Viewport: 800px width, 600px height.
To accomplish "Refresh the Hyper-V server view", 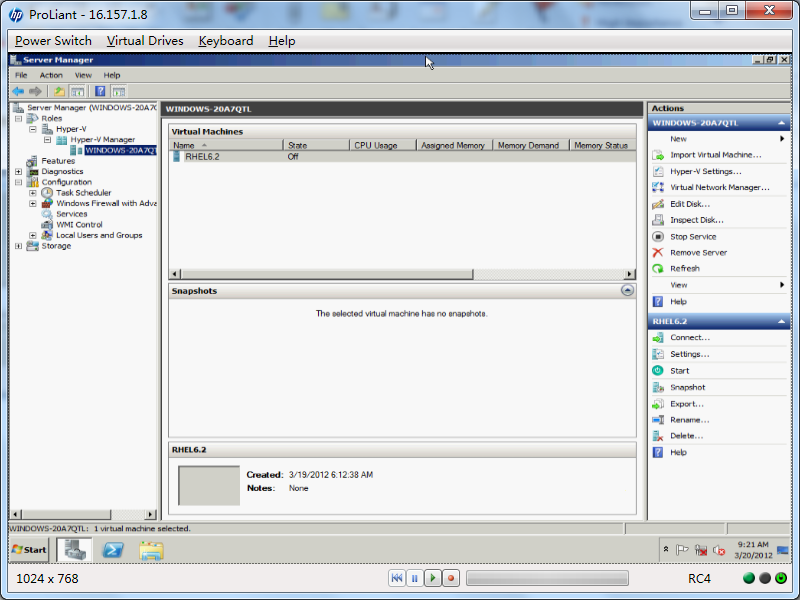I will coord(685,268).
